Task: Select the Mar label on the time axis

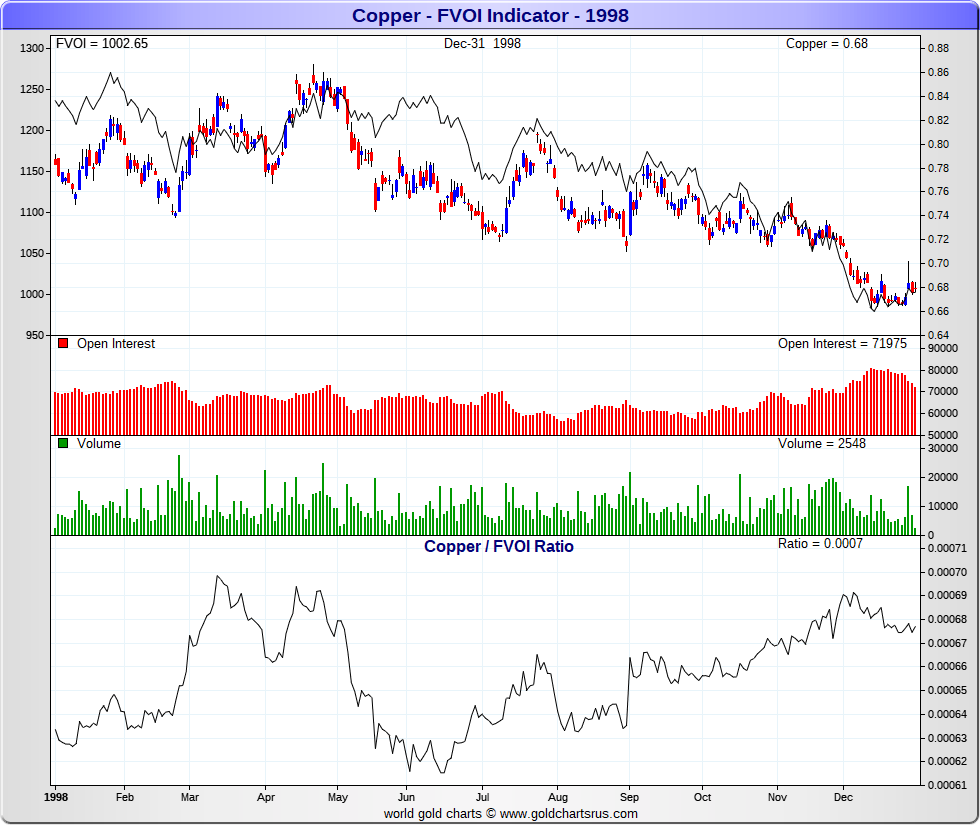Action: (189, 797)
